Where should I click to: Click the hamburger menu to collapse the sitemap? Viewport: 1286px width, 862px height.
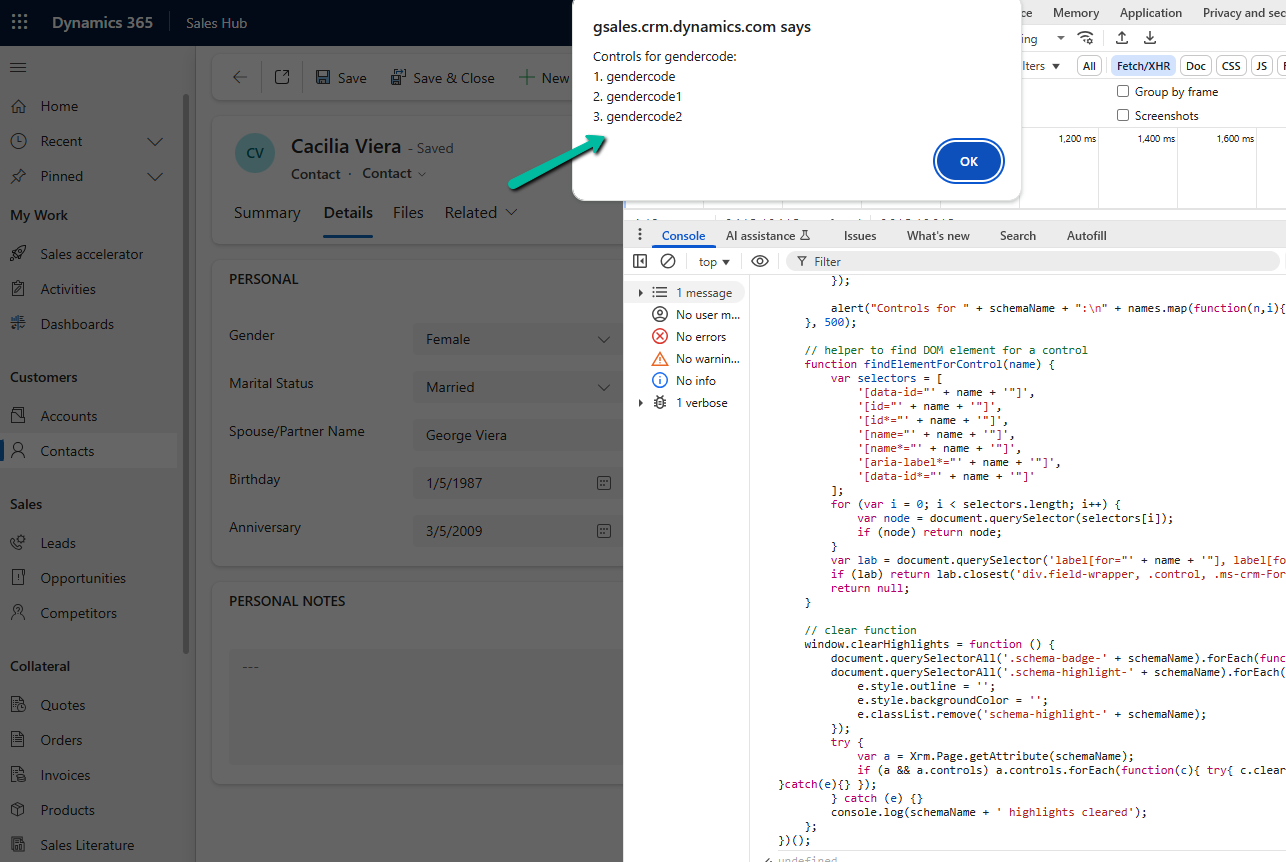coord(18,67)
